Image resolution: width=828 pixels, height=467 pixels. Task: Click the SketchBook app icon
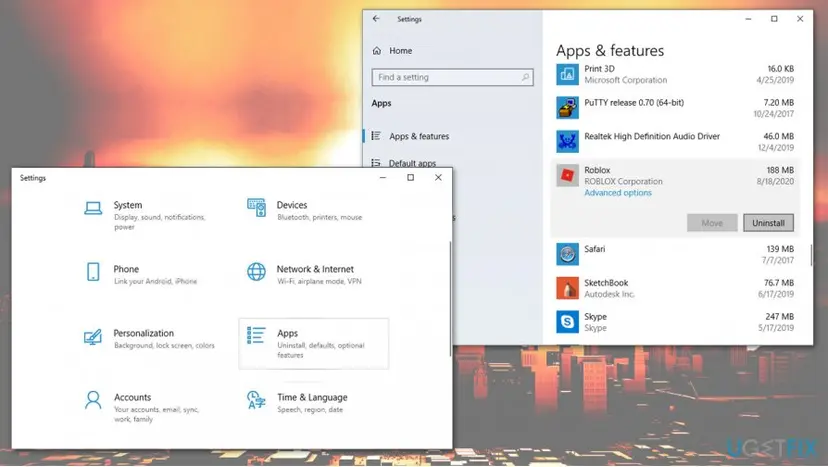[567, 288]
